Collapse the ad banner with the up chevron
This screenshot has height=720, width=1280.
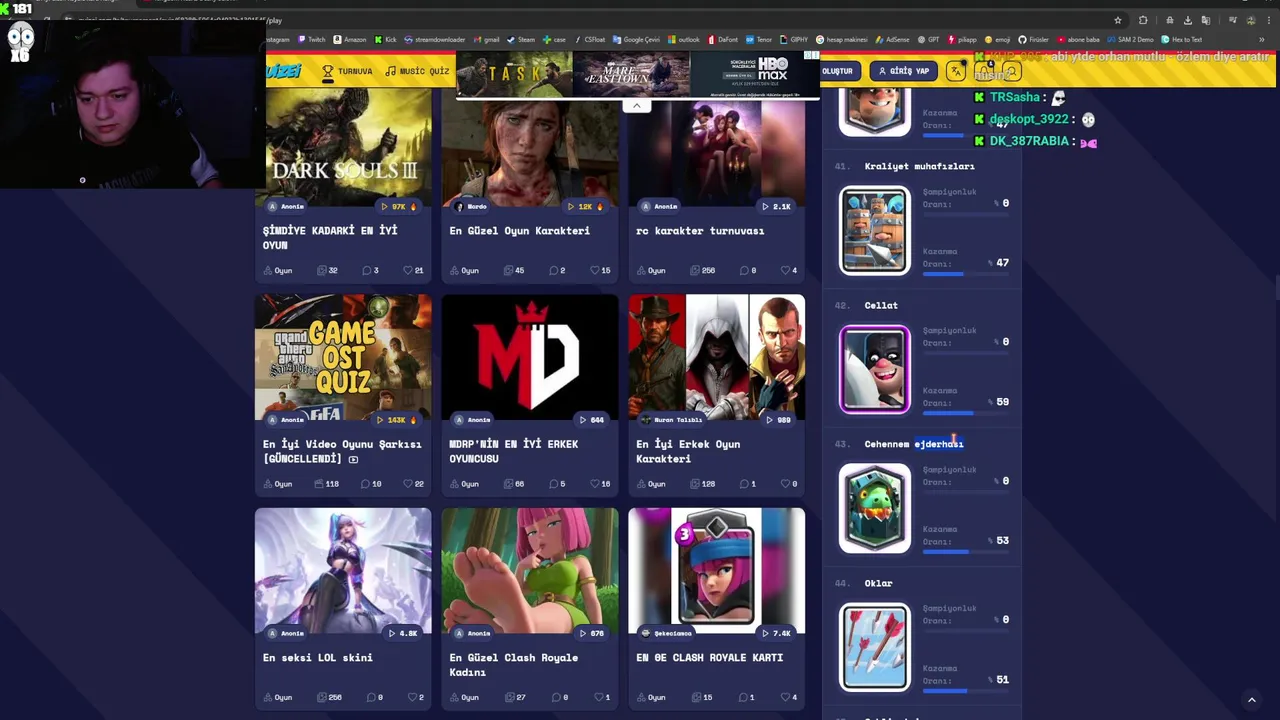coord(636,105)
